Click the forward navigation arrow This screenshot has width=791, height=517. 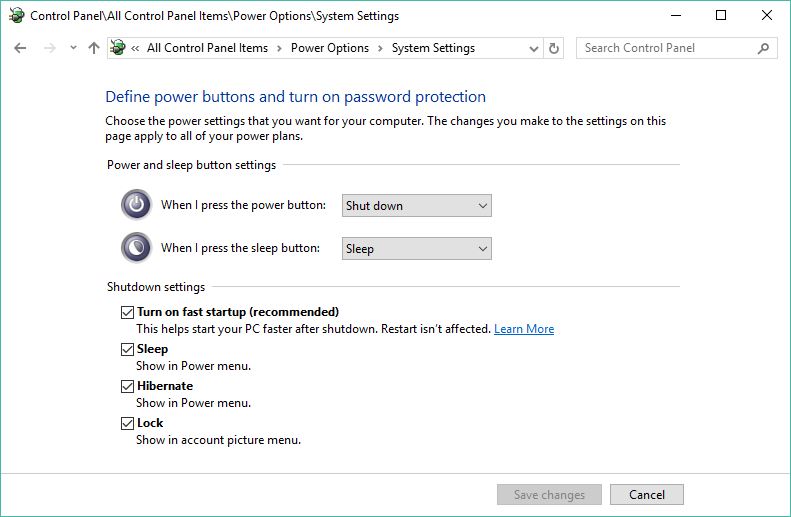49,48
